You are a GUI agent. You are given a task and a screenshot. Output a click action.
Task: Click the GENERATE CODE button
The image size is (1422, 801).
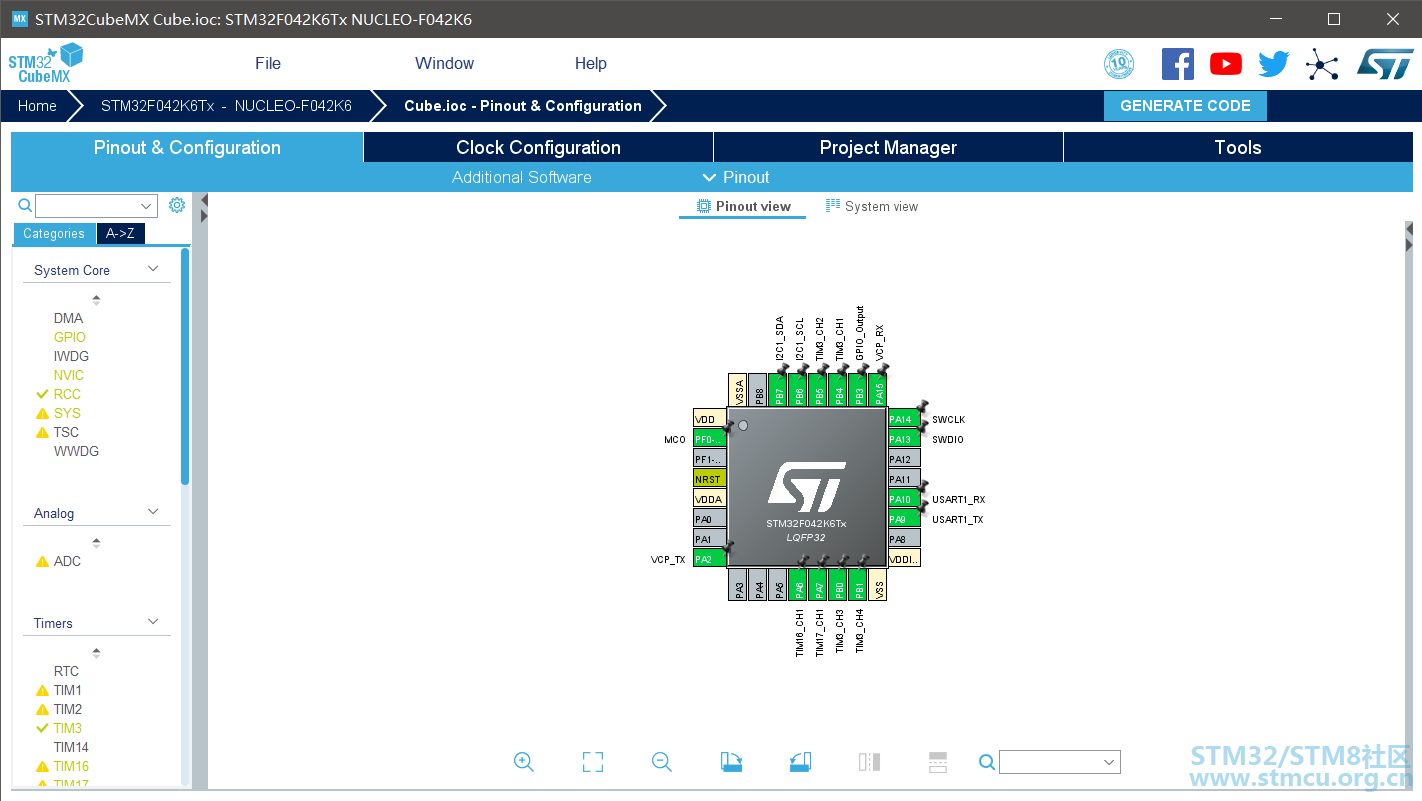point(1185,105)
